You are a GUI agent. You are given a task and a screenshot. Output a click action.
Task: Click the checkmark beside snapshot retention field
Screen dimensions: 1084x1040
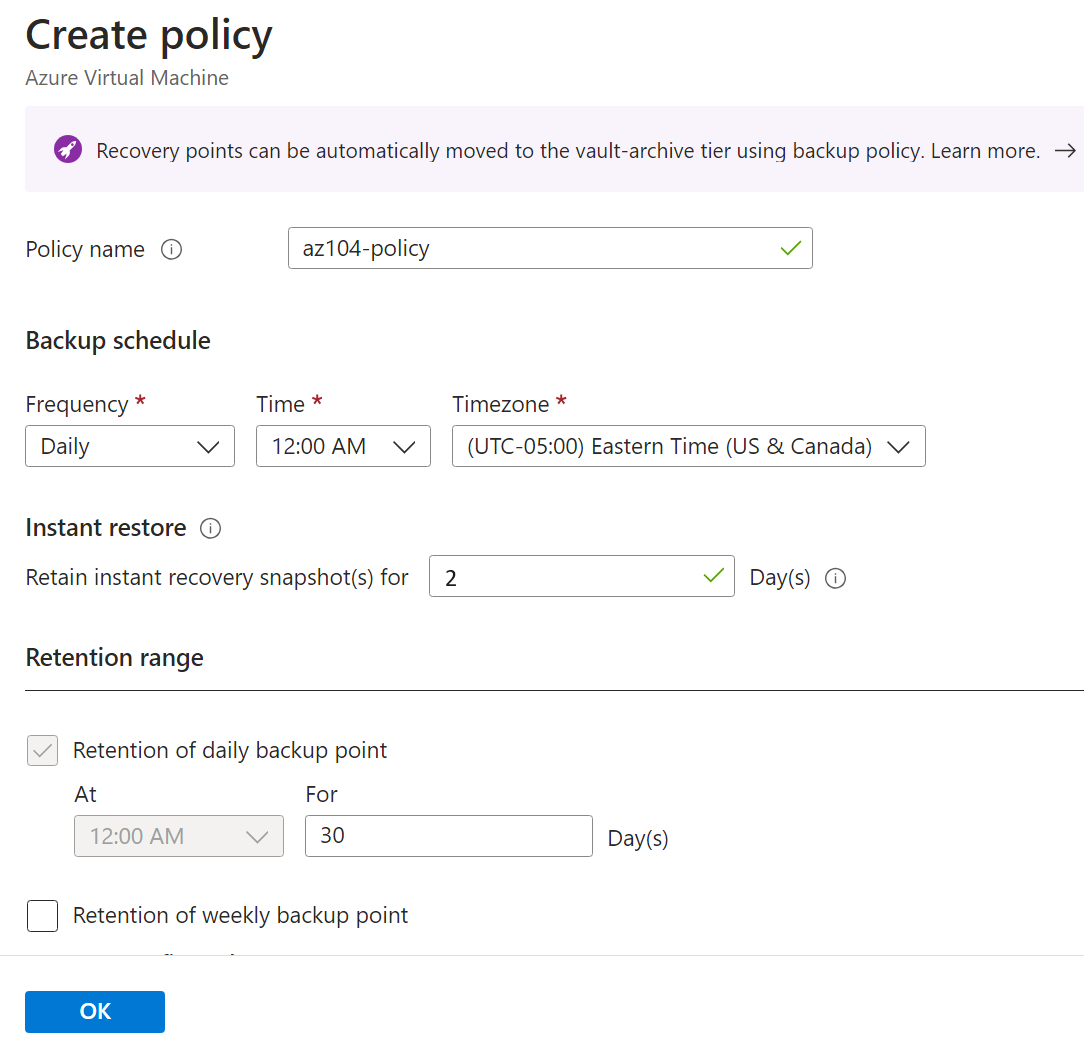pyautogui.click(x=712, y=576)
